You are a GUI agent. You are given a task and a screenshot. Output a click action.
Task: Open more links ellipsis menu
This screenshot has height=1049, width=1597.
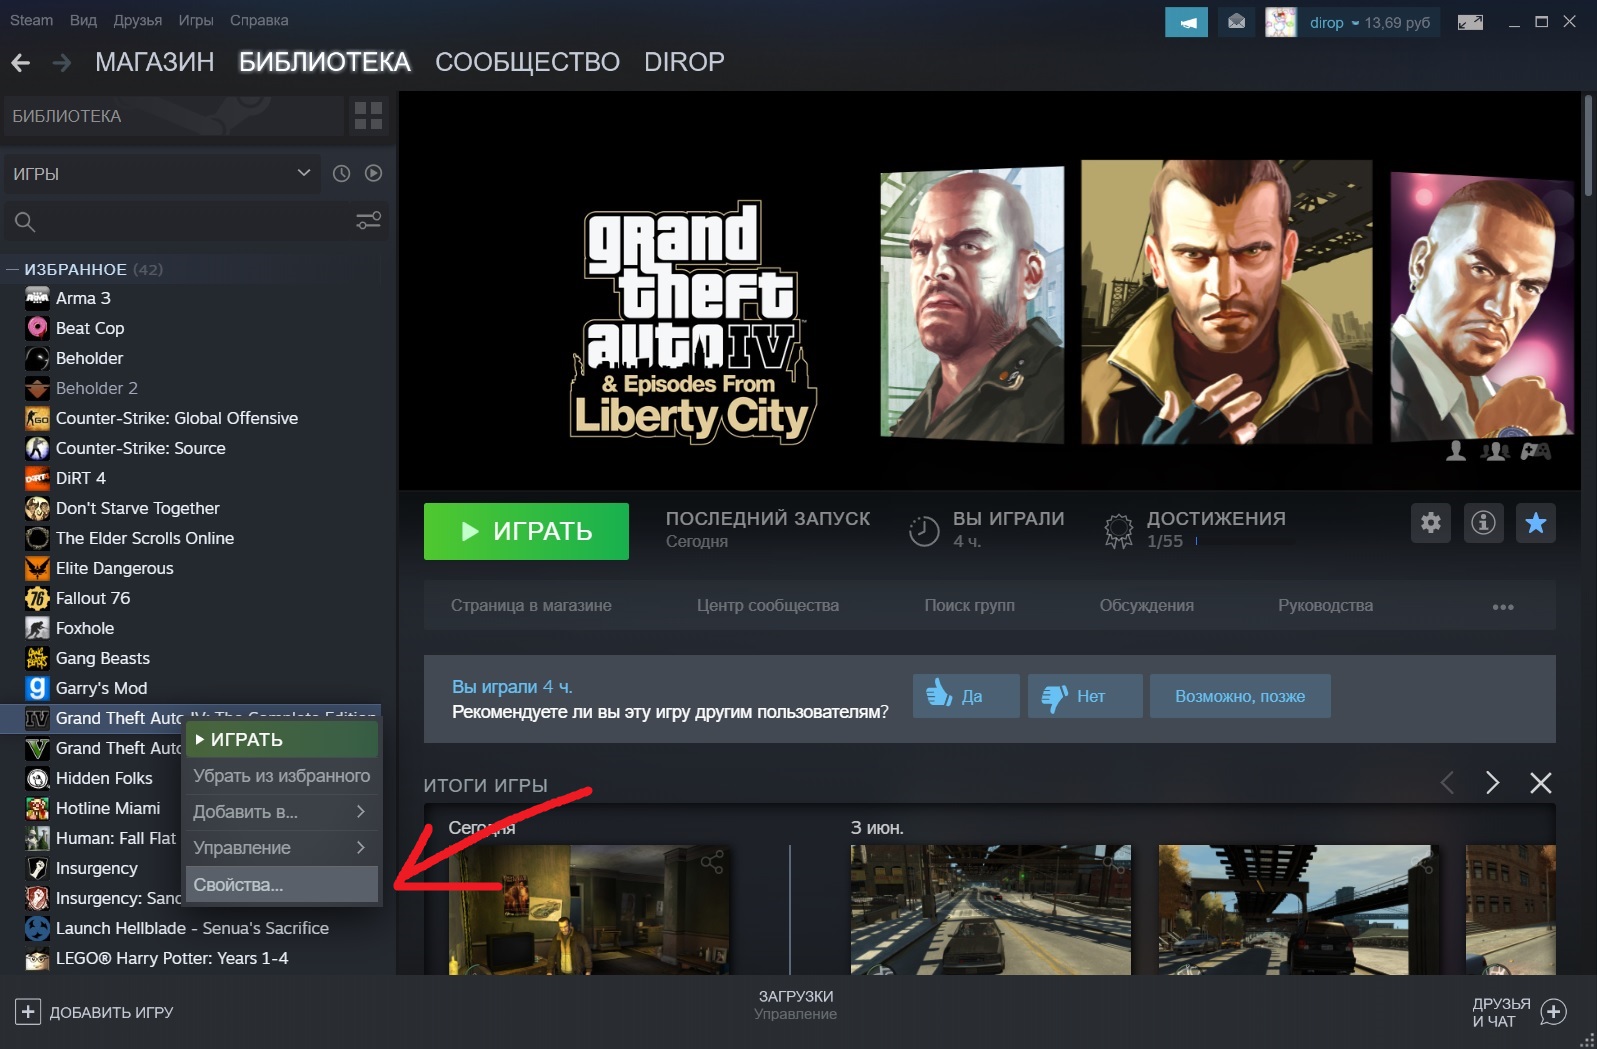pyautogui.click(x=1503, y=606)
